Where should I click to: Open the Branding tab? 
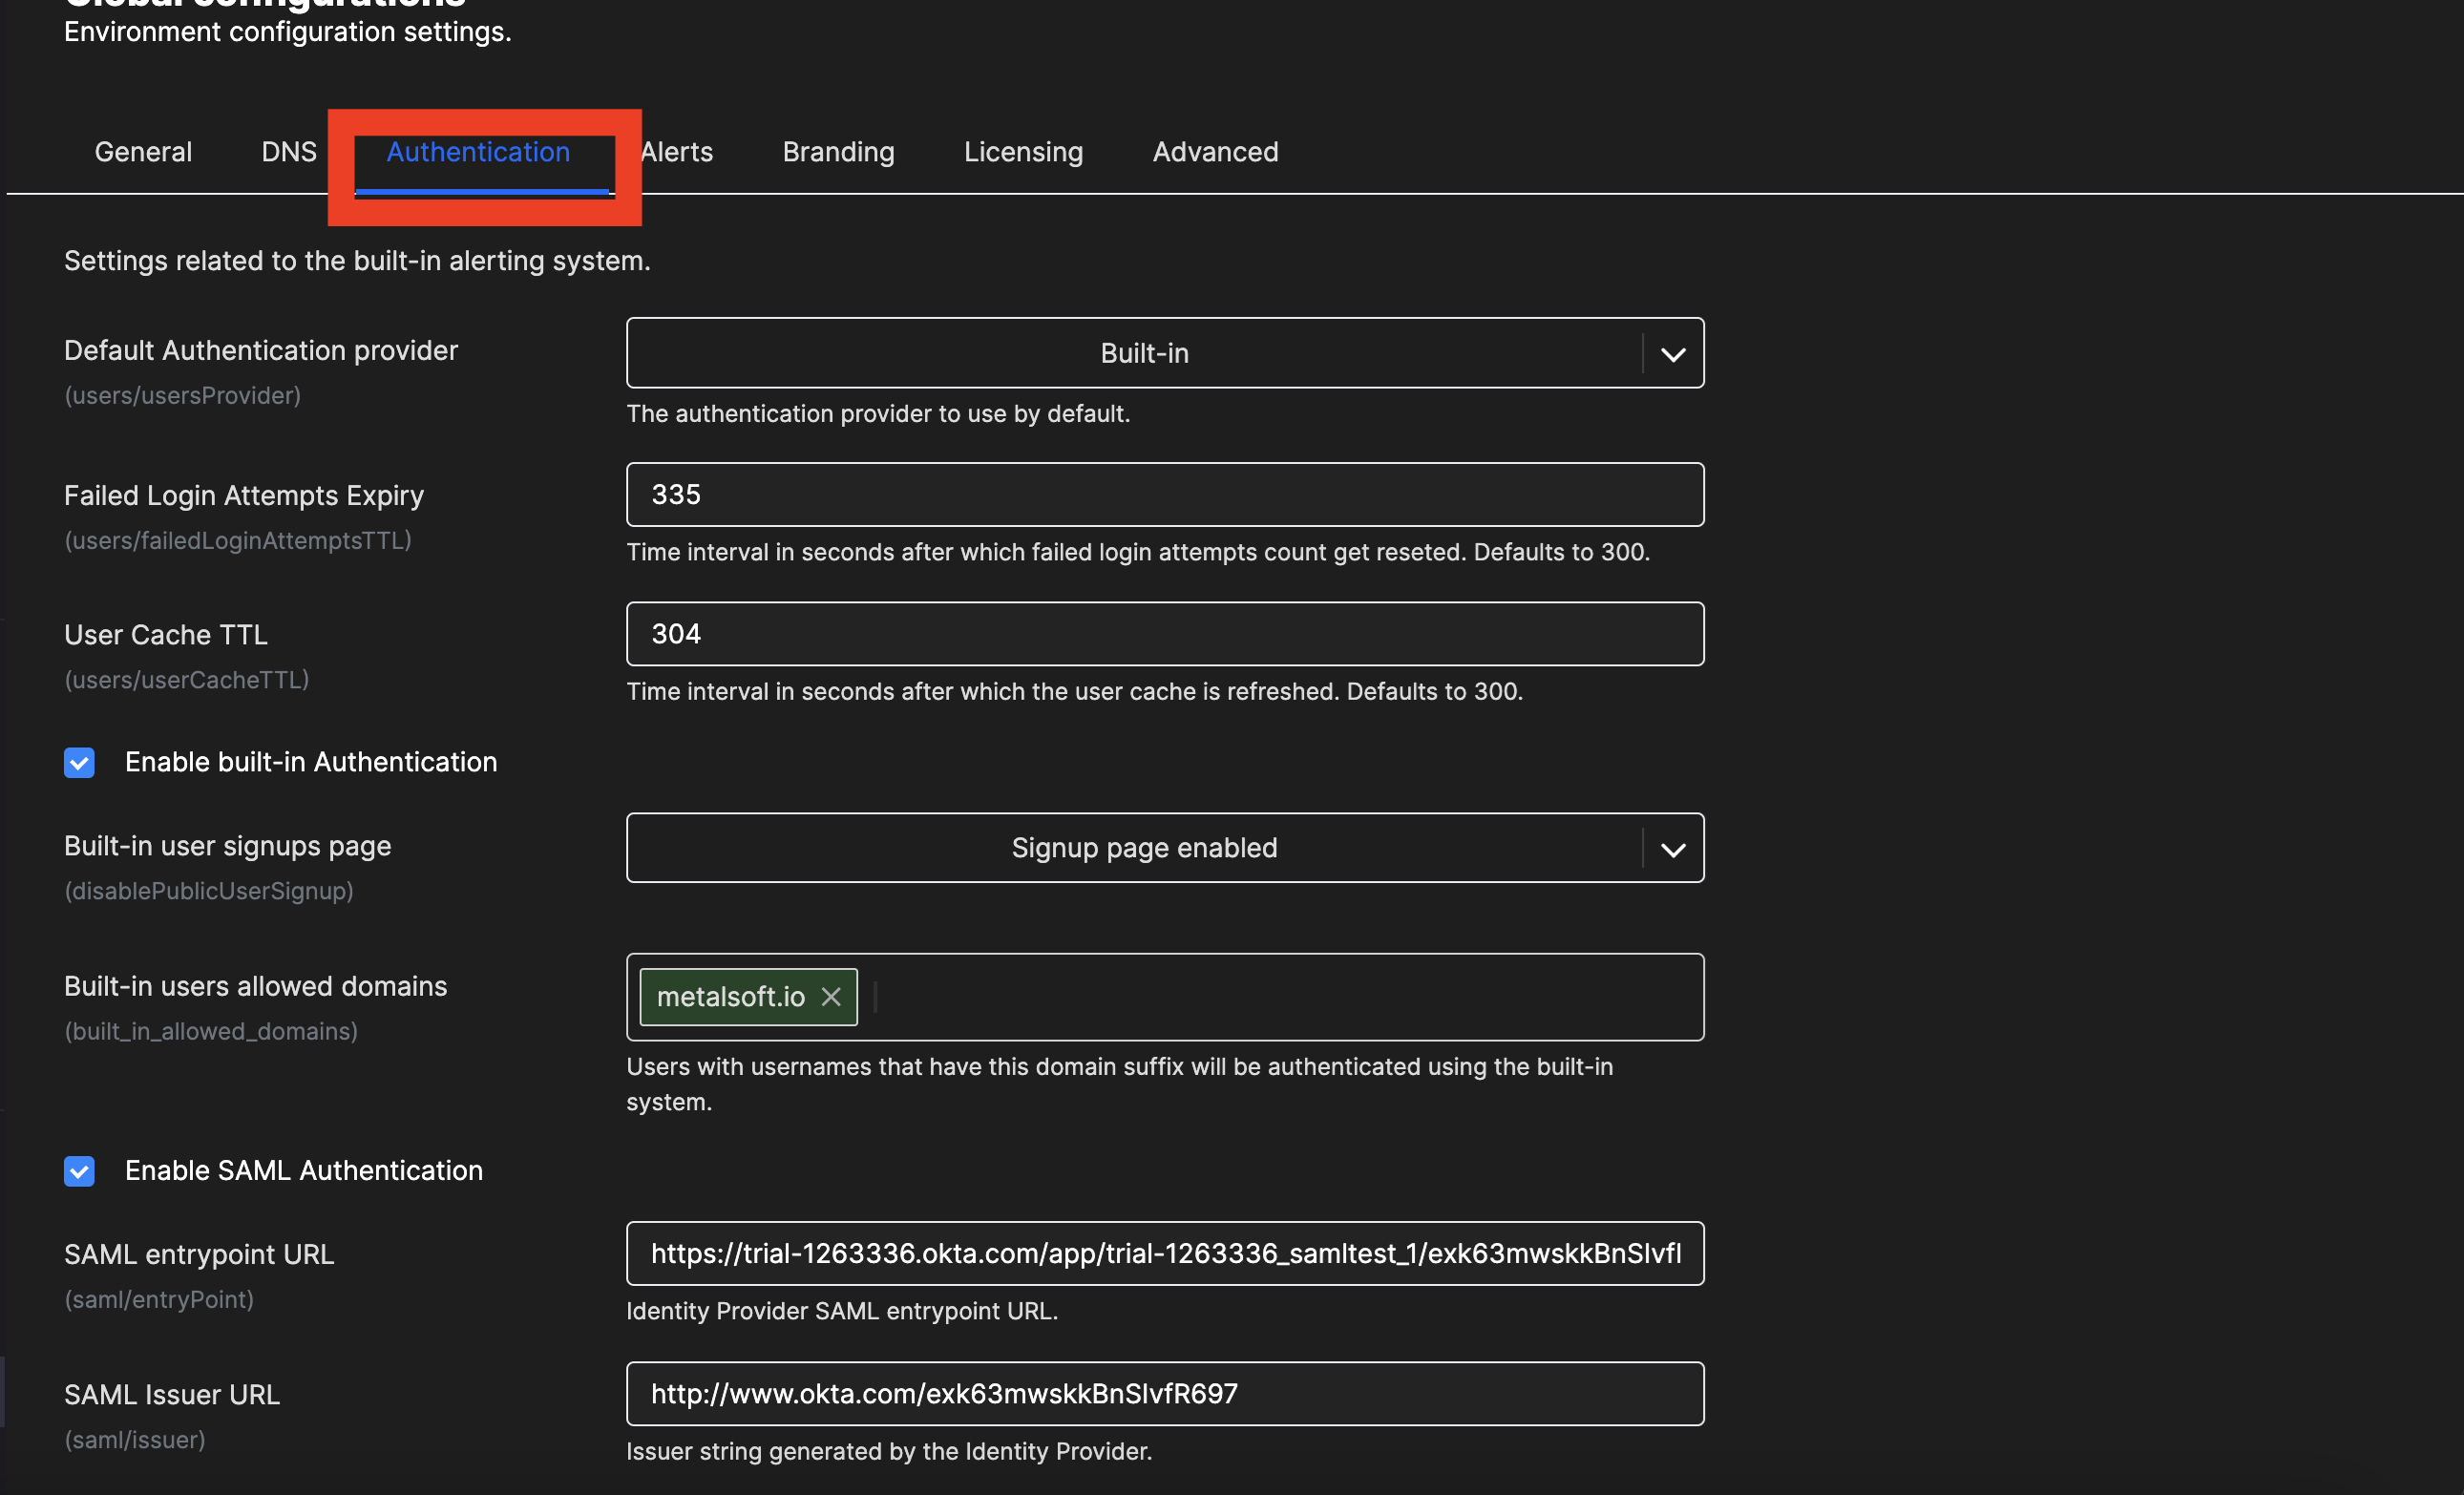click(838, 152)
